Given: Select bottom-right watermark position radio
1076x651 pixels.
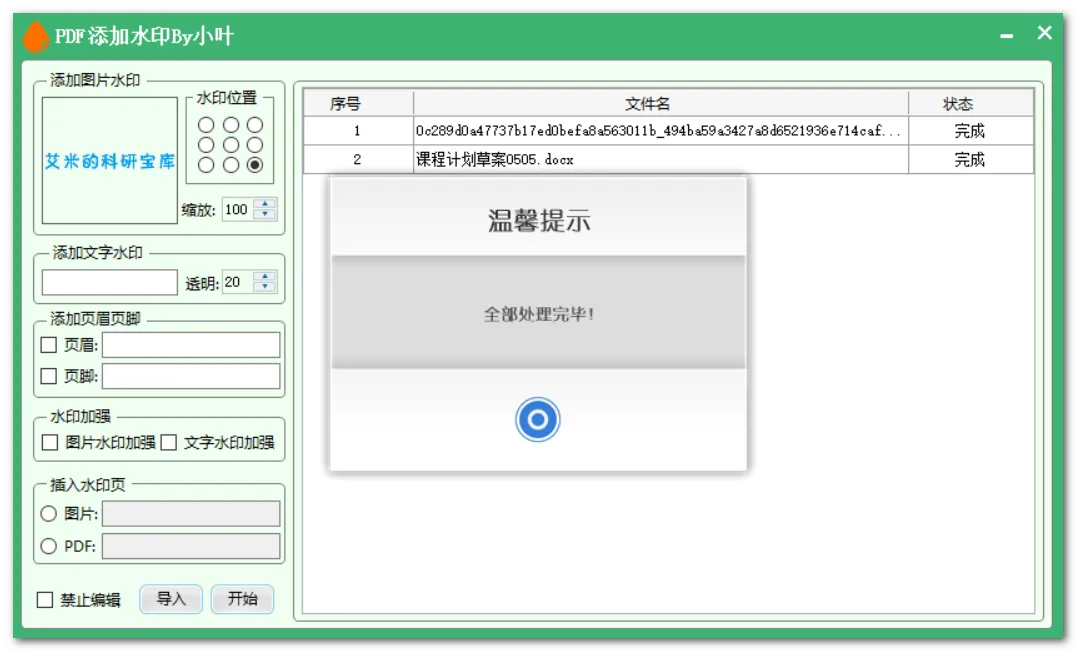Looking at the screenshot, I should [x=255, y=165].
